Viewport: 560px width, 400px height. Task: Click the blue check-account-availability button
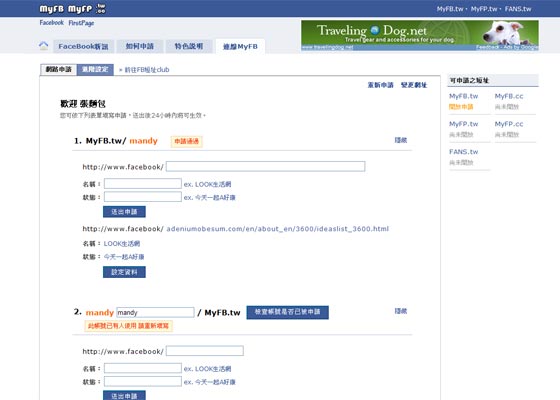[x=288, y=312]
